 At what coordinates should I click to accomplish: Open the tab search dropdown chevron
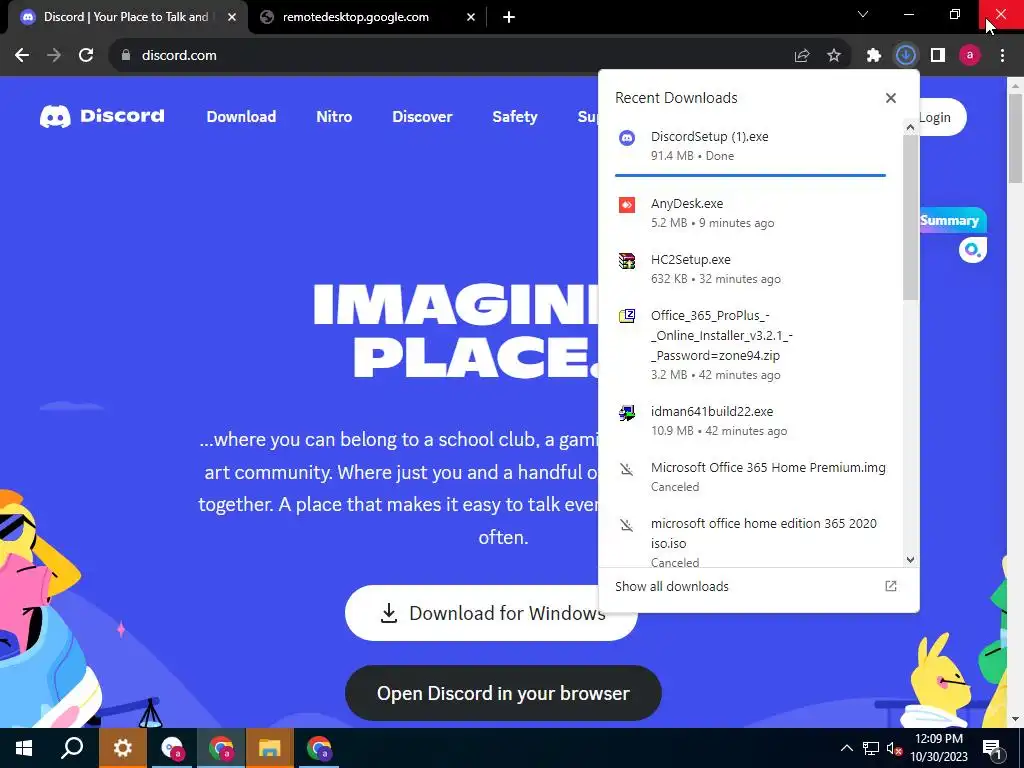pyautogui.click(x=863, y=14)
